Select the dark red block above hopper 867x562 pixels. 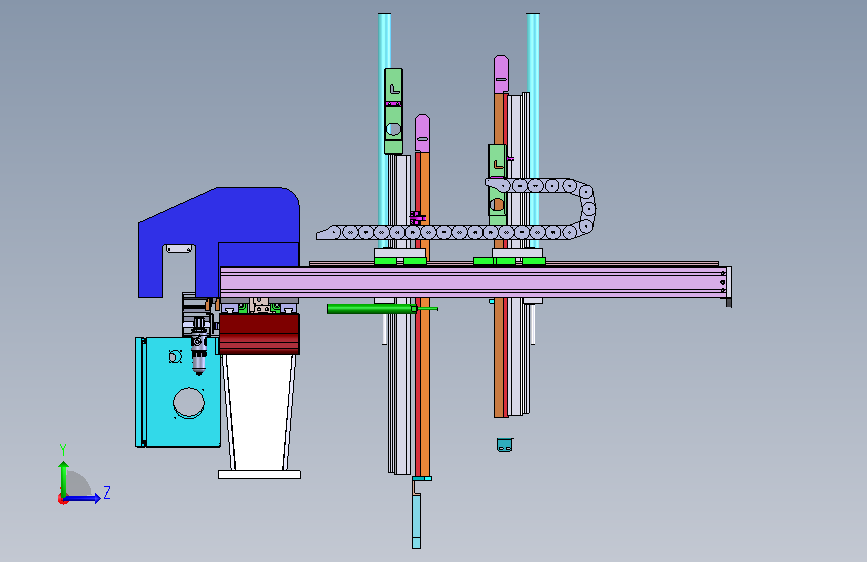point(259,334)
